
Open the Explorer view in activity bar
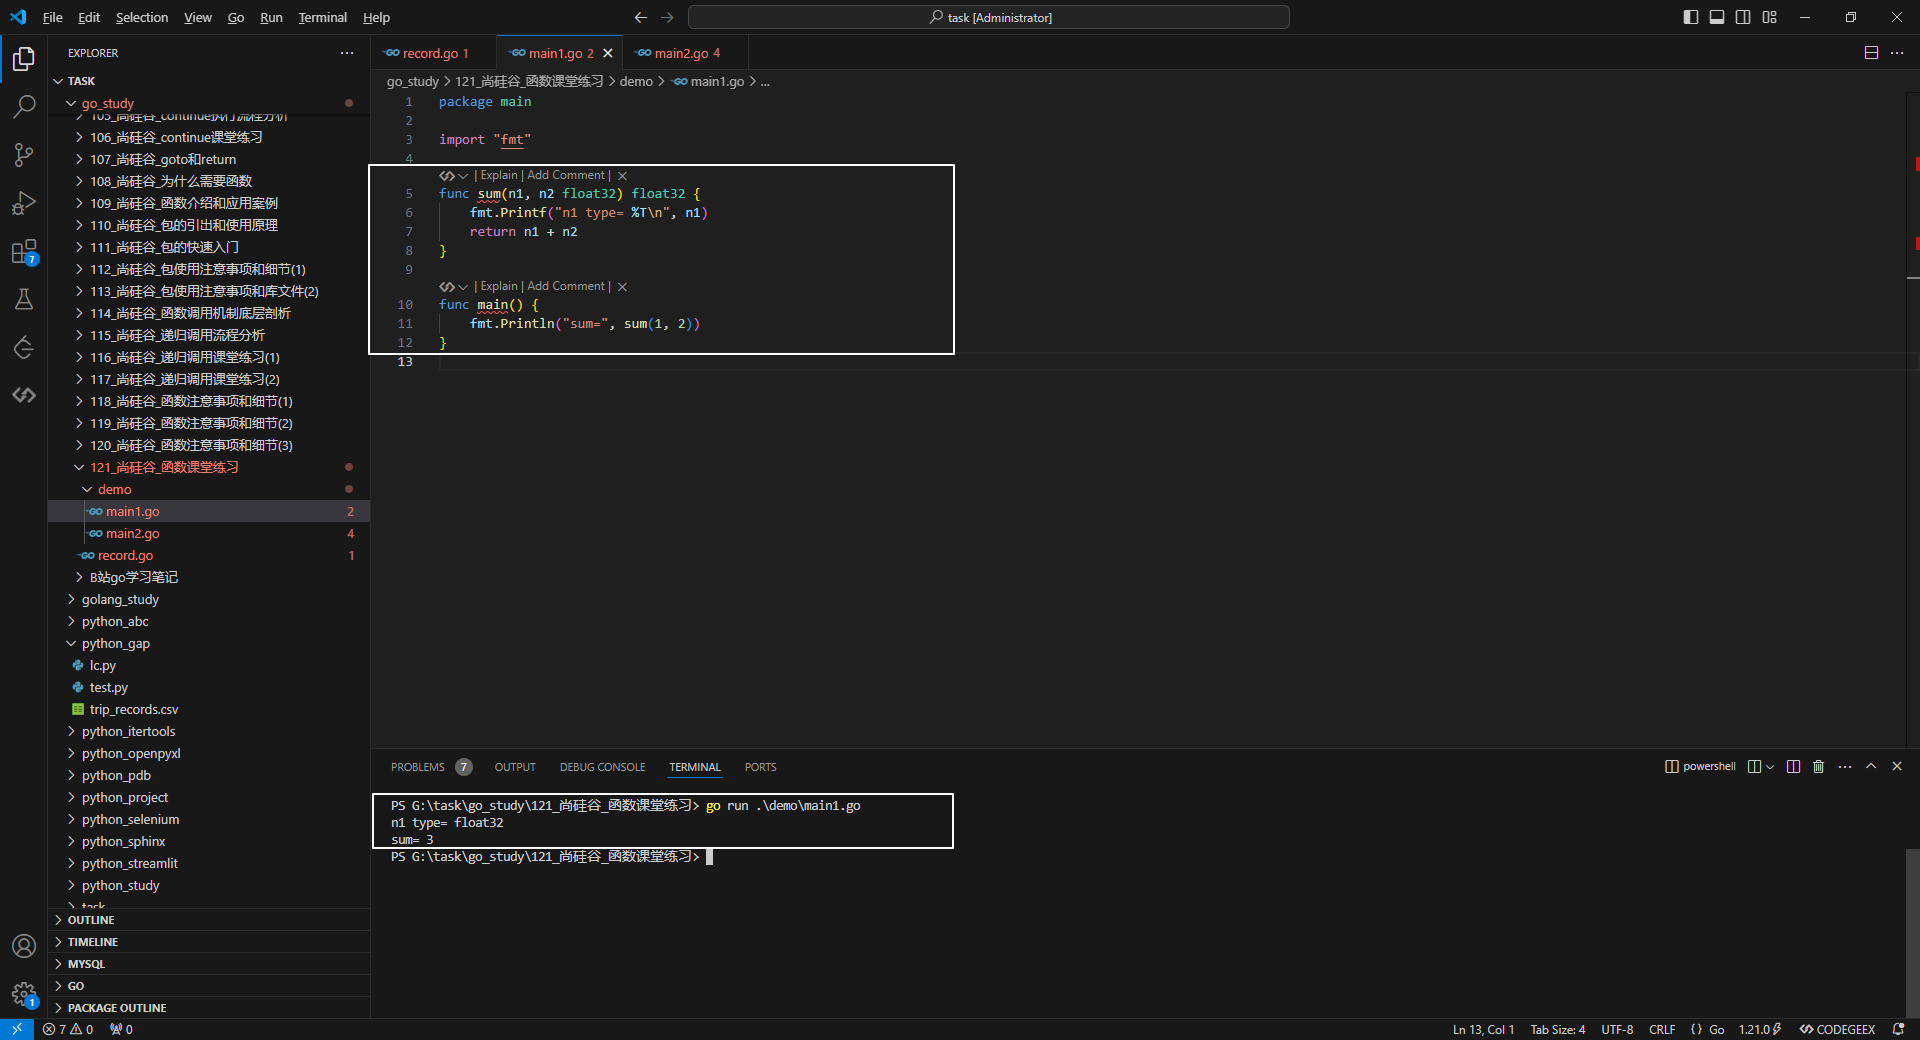[x=24, y=59]
